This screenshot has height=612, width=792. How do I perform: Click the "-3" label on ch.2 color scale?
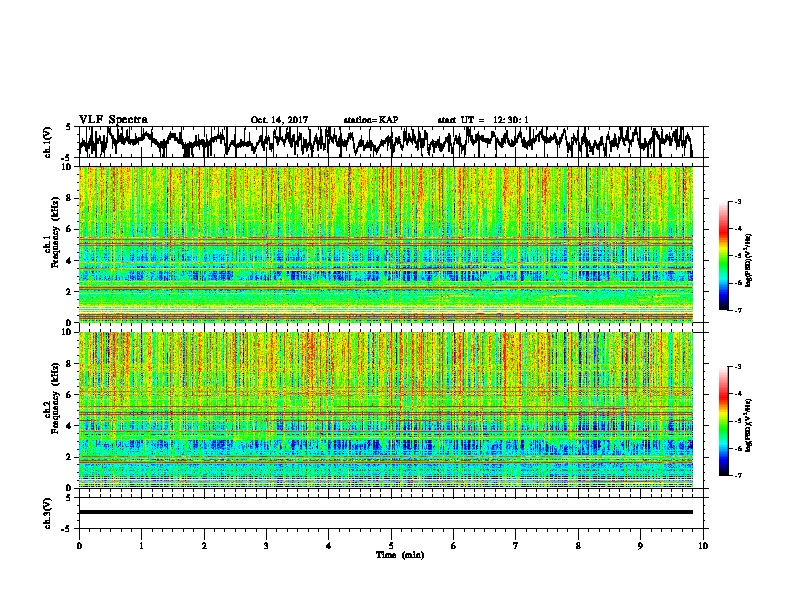pyautogui.click(x=738, y=367)
